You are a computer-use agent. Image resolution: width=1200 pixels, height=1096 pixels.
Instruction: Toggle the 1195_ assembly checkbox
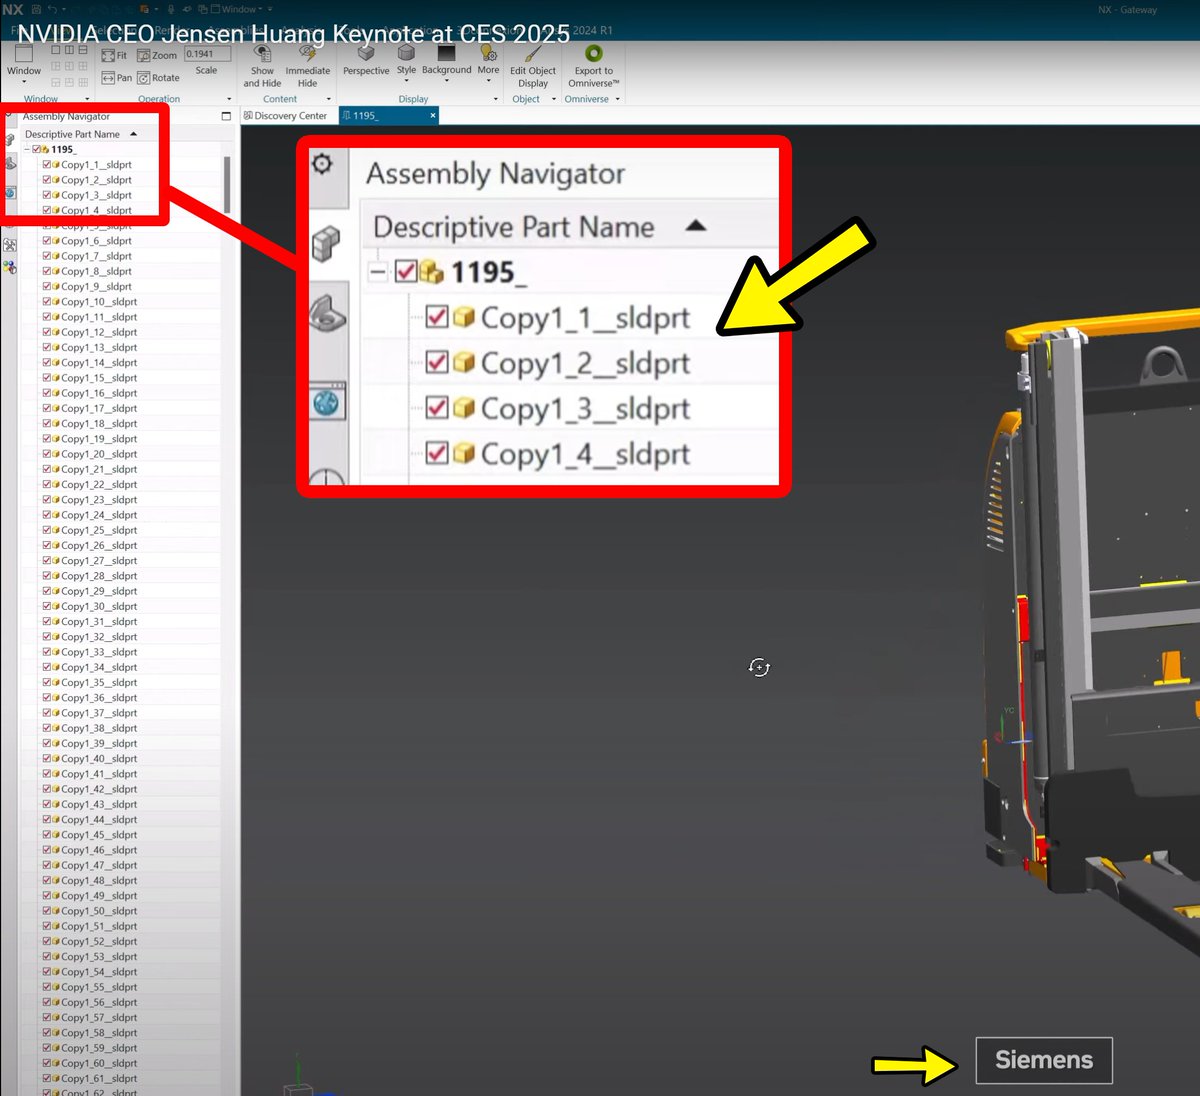[34, 148]
